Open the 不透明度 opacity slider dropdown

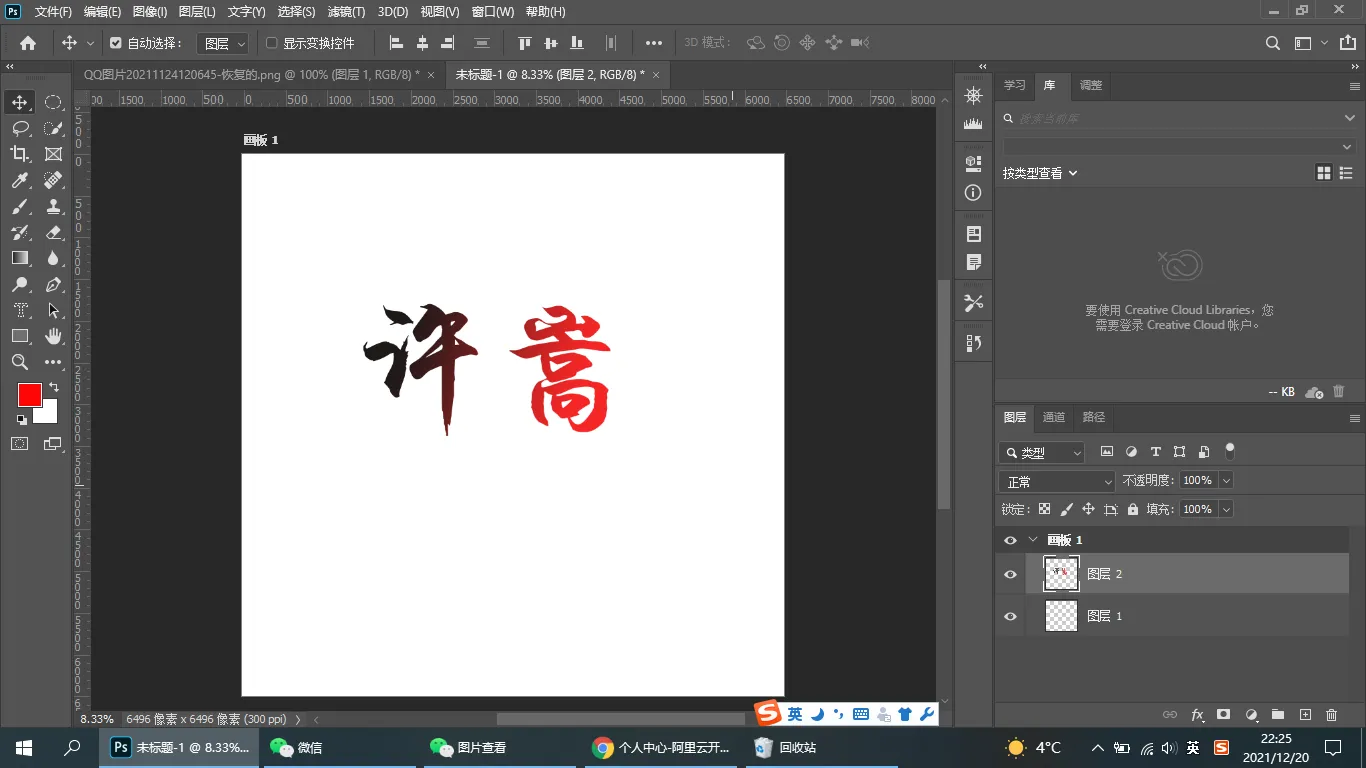1226,481
